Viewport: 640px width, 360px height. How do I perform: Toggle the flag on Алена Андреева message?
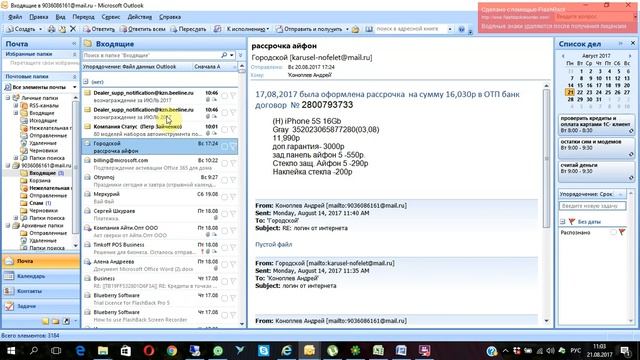[x=233, y=264]
